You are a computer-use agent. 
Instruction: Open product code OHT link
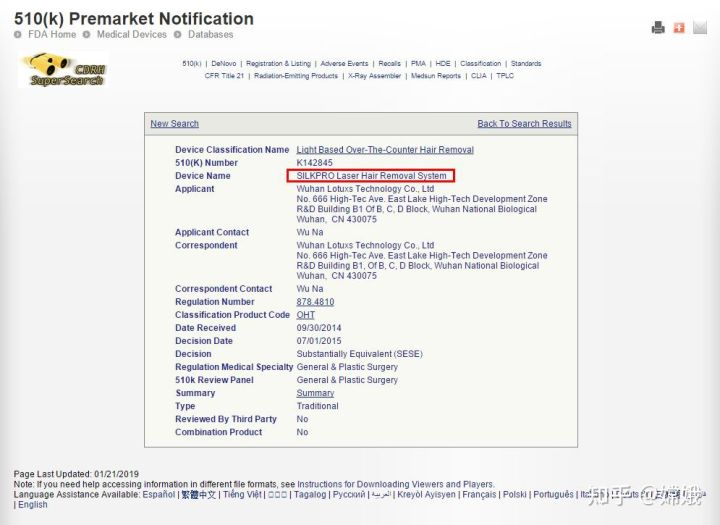click(x=306, y=315)
